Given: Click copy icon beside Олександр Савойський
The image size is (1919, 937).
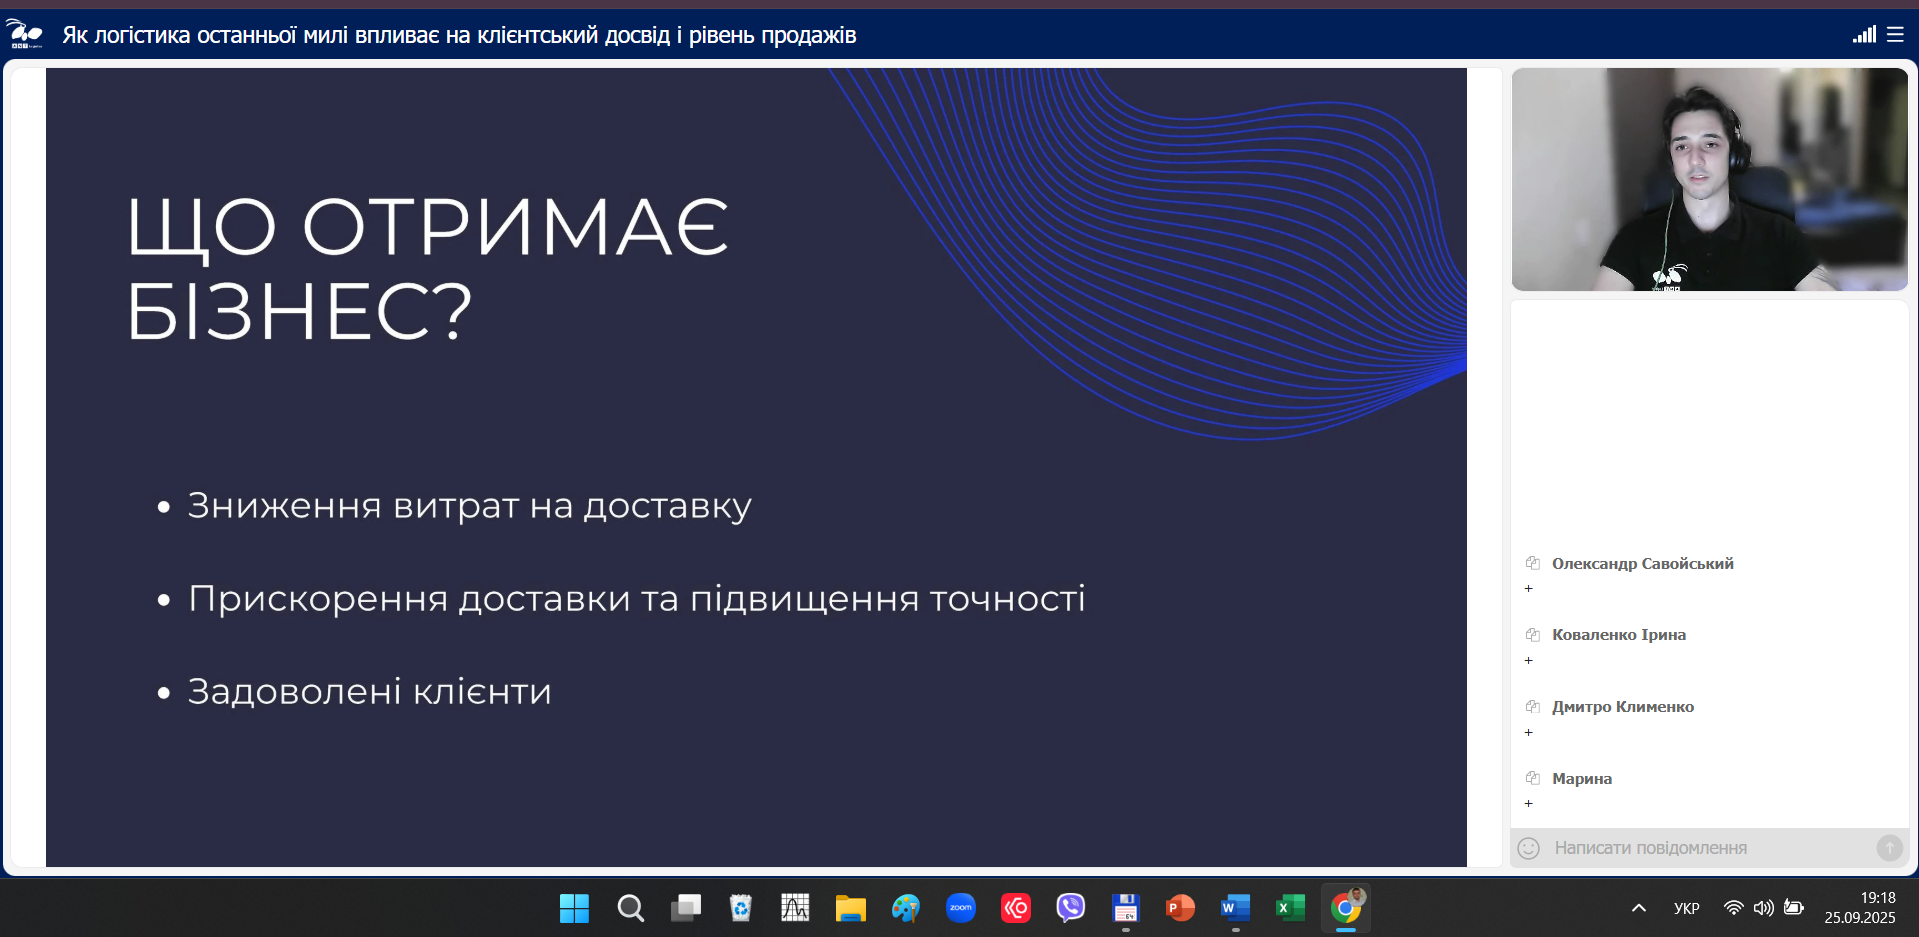Looking at the screenshot, I should click(x=1532, y=563).
